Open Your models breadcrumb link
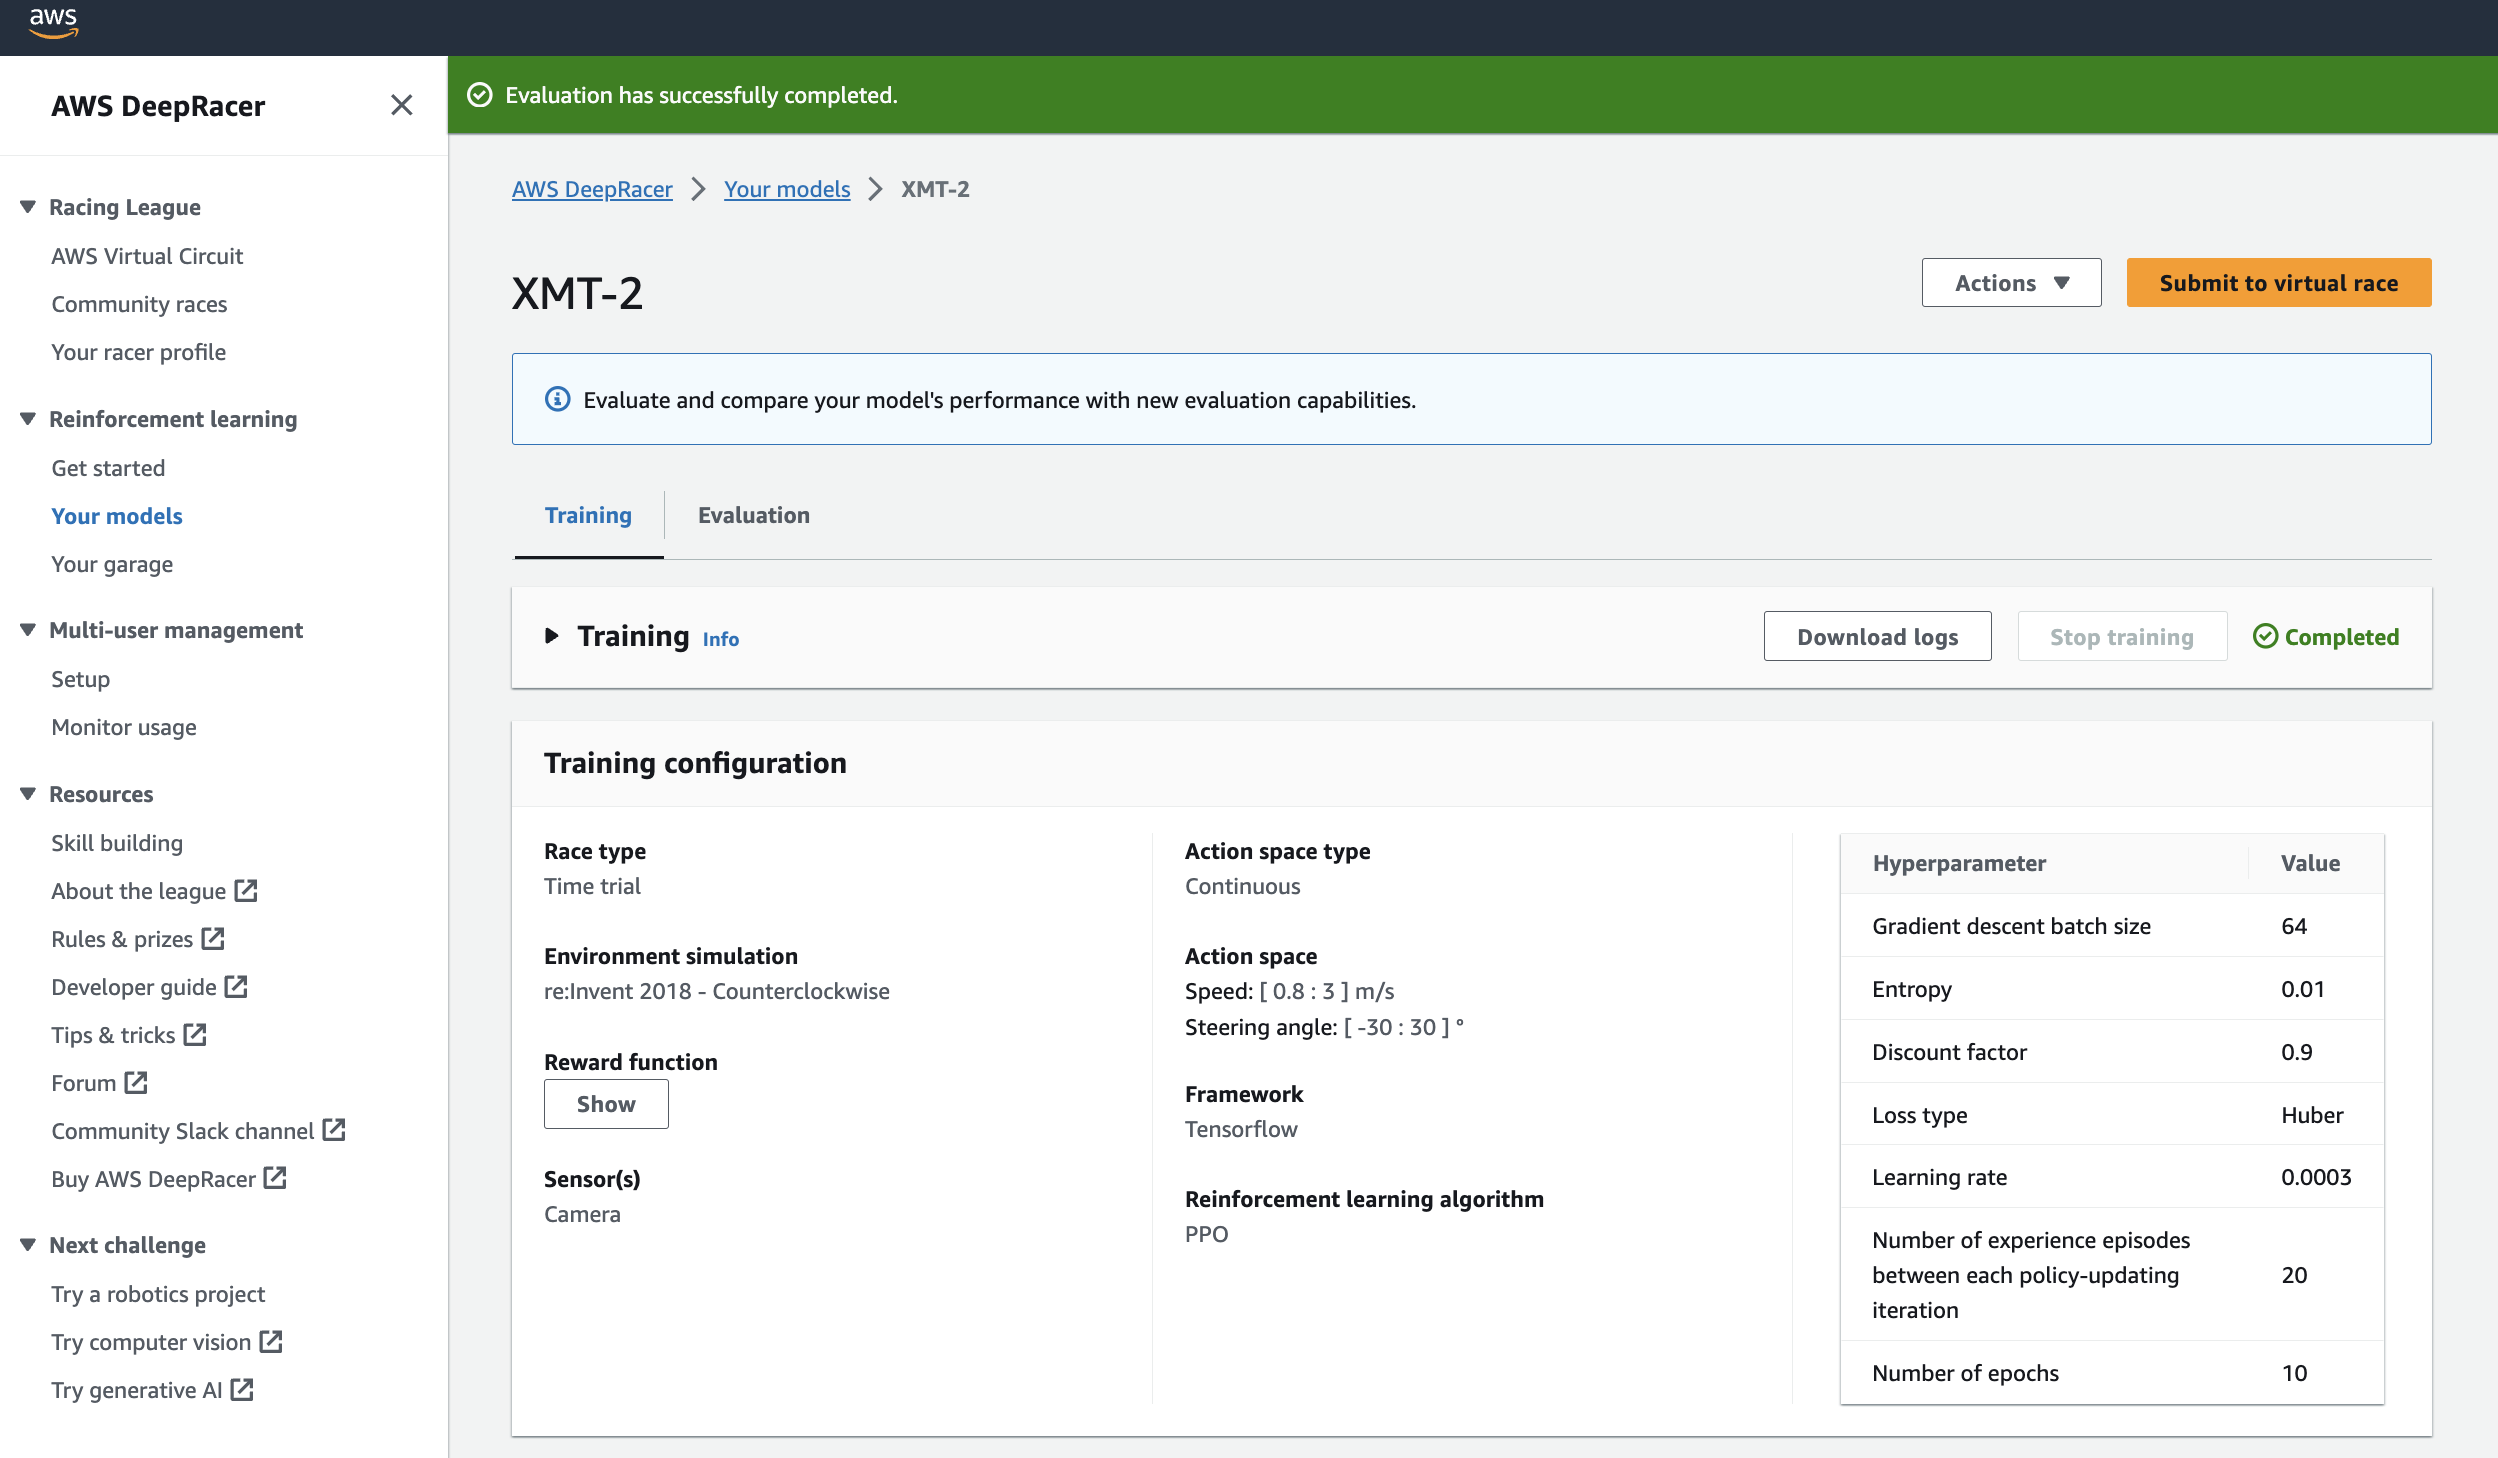 pyautogui.click(x=786, y=189)
